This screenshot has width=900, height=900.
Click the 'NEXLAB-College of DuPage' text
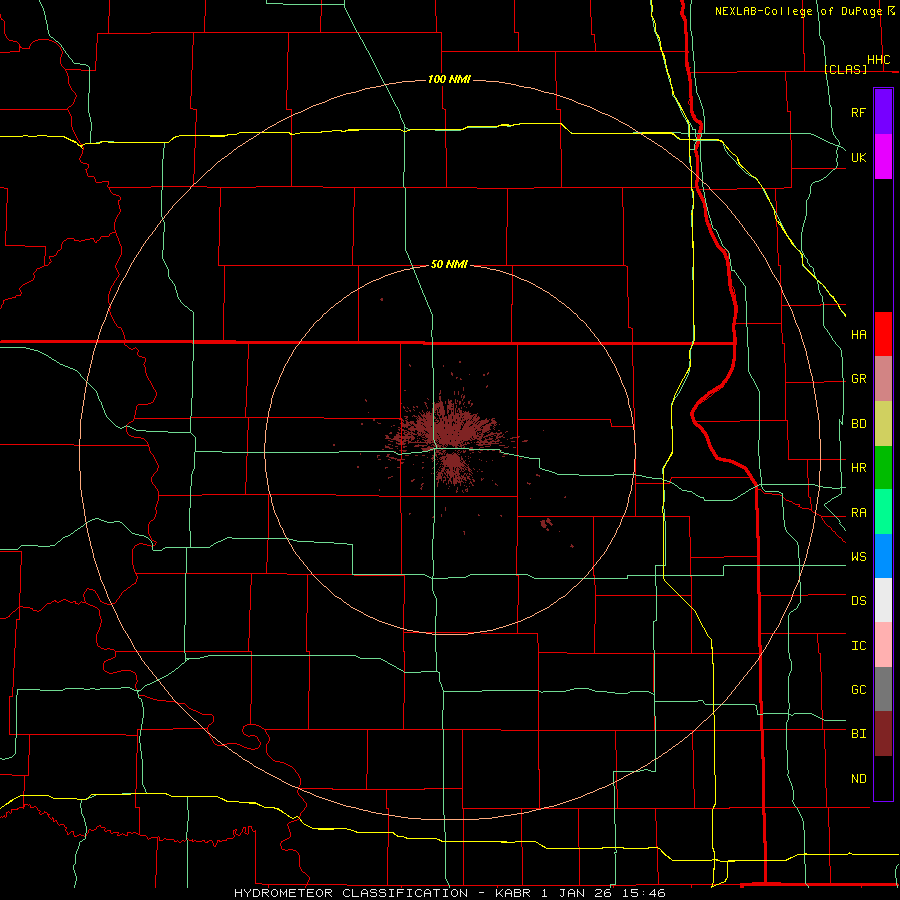pyautogui.click(x=799, y=11)
